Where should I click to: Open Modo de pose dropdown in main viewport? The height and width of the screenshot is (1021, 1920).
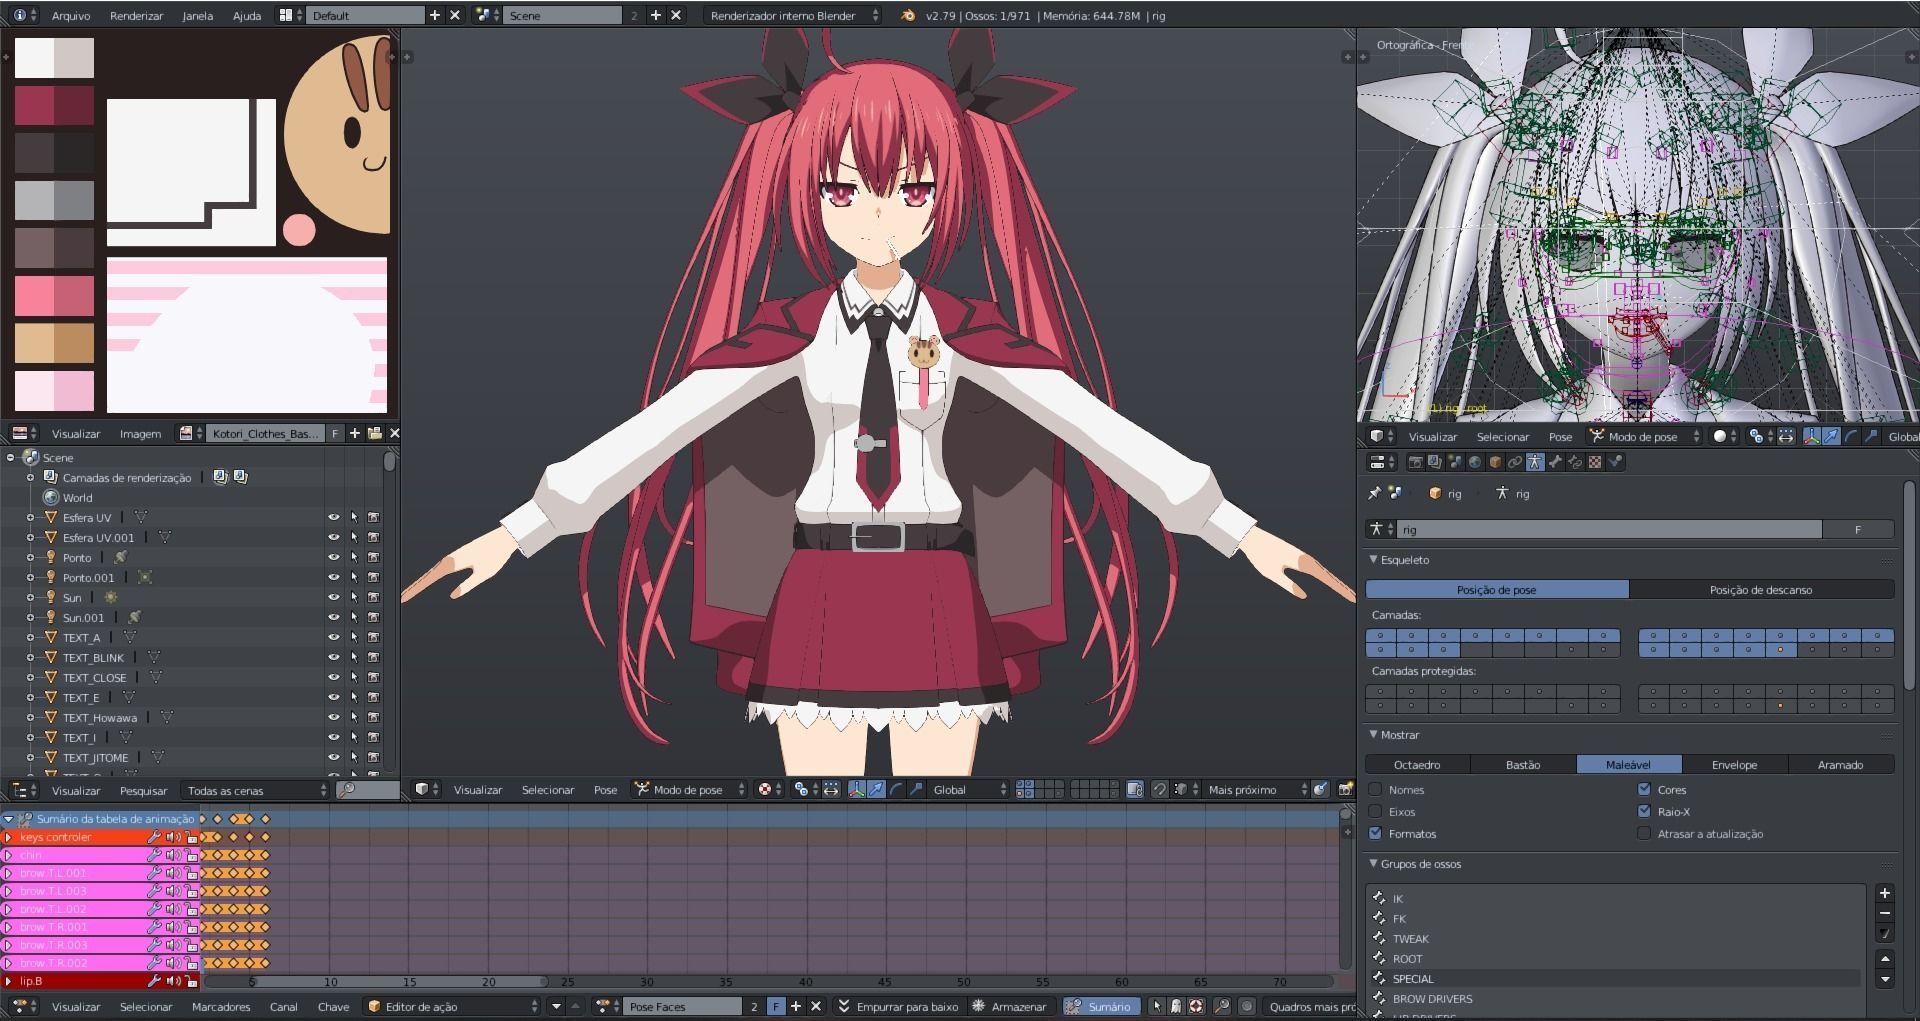tap(690, 790)
